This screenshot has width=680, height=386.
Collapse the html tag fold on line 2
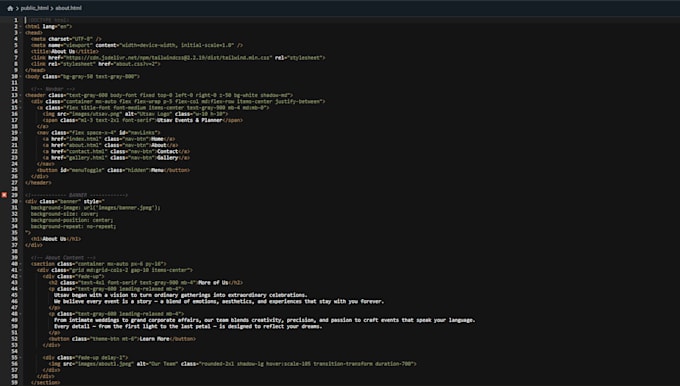click(21, 26)
